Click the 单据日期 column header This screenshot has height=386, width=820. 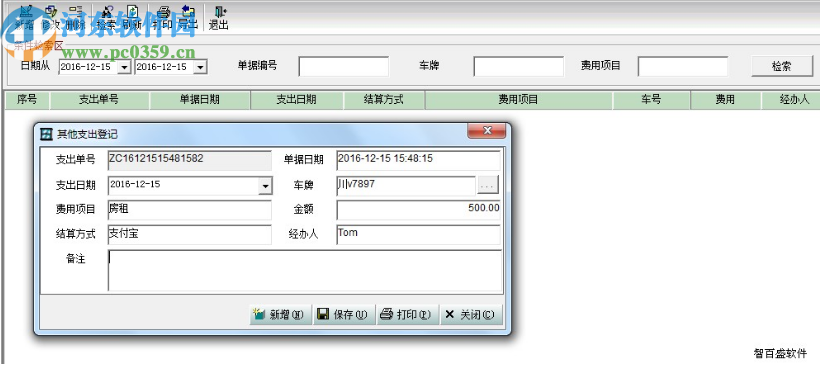tap(200, 100)
